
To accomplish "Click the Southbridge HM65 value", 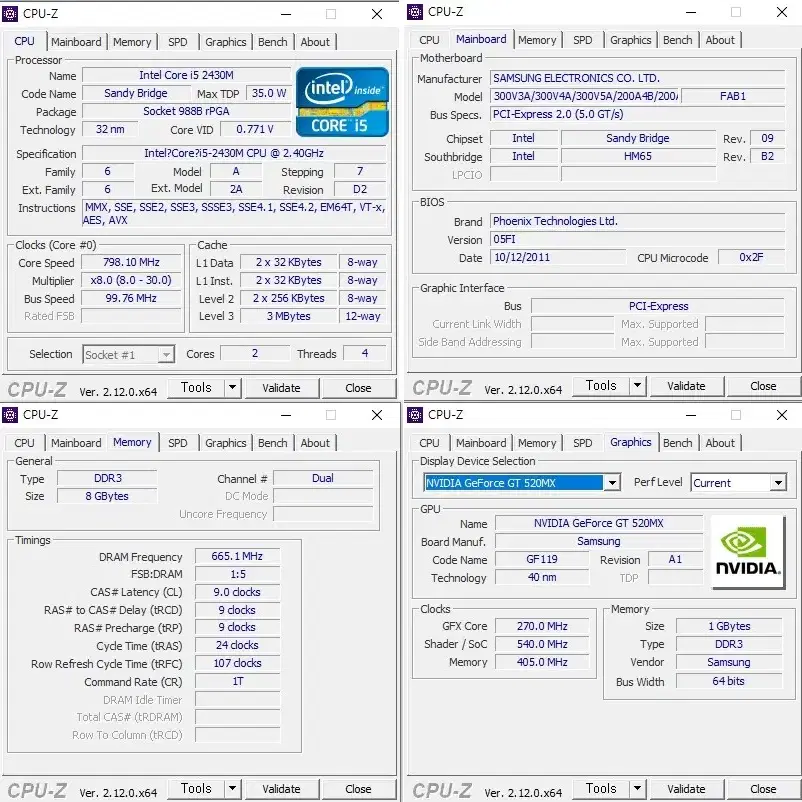I will pyautogui.click(x=638, y=156).
